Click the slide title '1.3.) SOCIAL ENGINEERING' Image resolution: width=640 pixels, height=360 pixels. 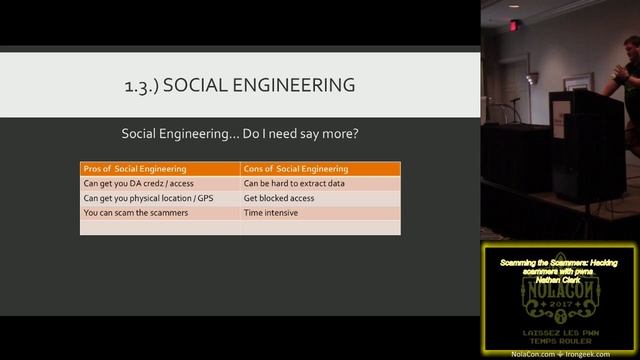pyautogui.click(x=240, y=85)
